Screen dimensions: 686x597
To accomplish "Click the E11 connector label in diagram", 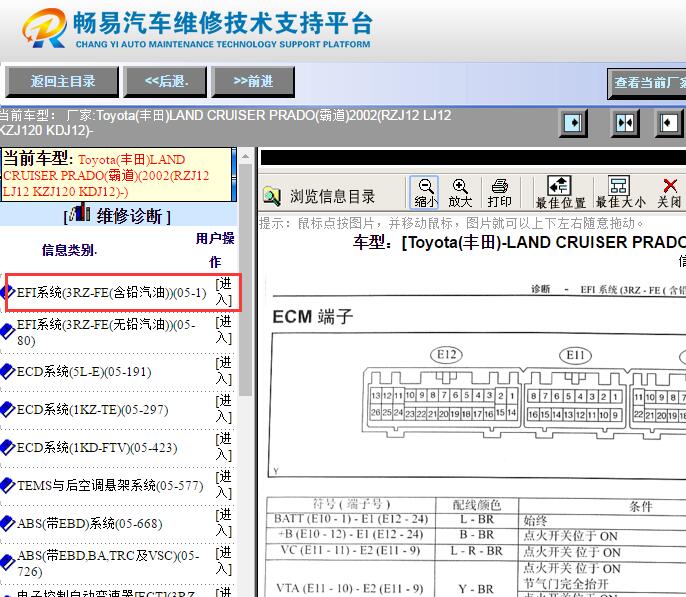I will tap(575, 356).
